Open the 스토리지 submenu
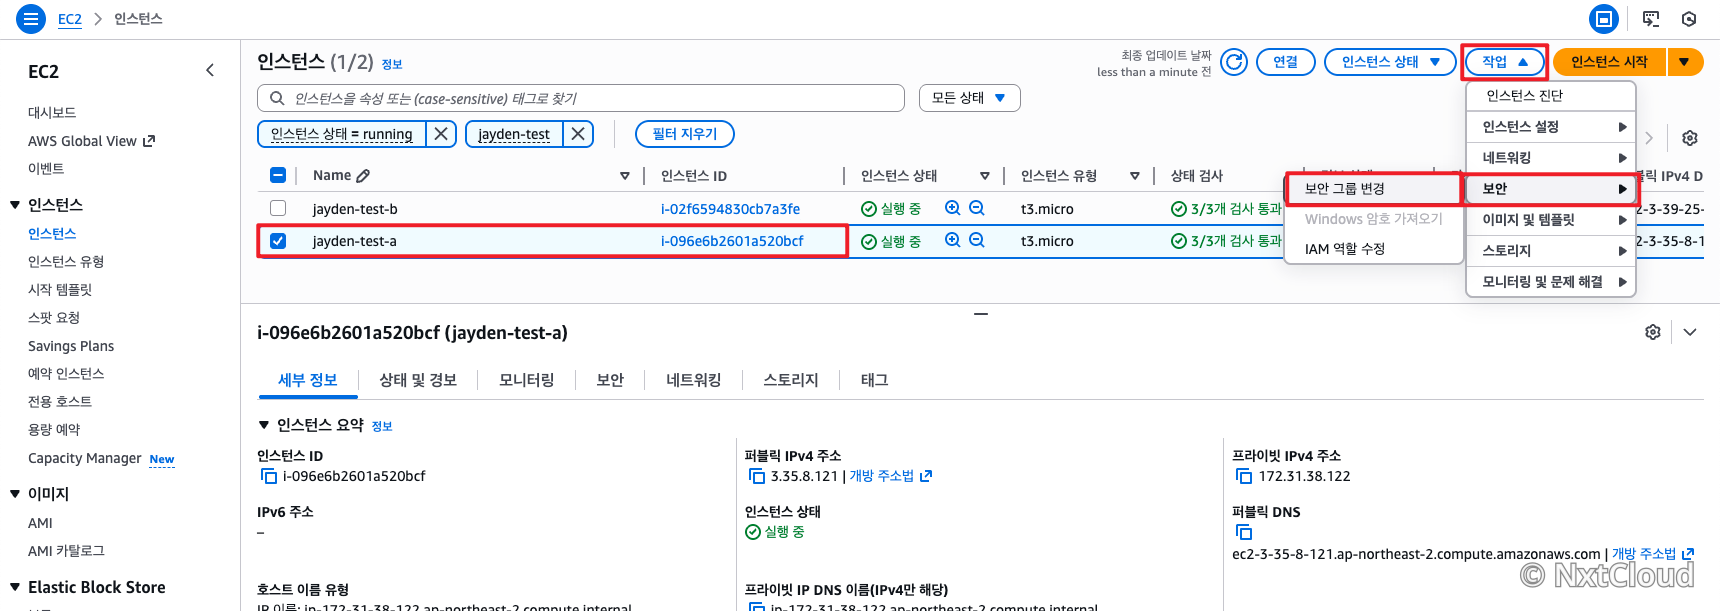Image resolution: width=1720 pixels, height=611 pixels. [x=1551, y=251]
